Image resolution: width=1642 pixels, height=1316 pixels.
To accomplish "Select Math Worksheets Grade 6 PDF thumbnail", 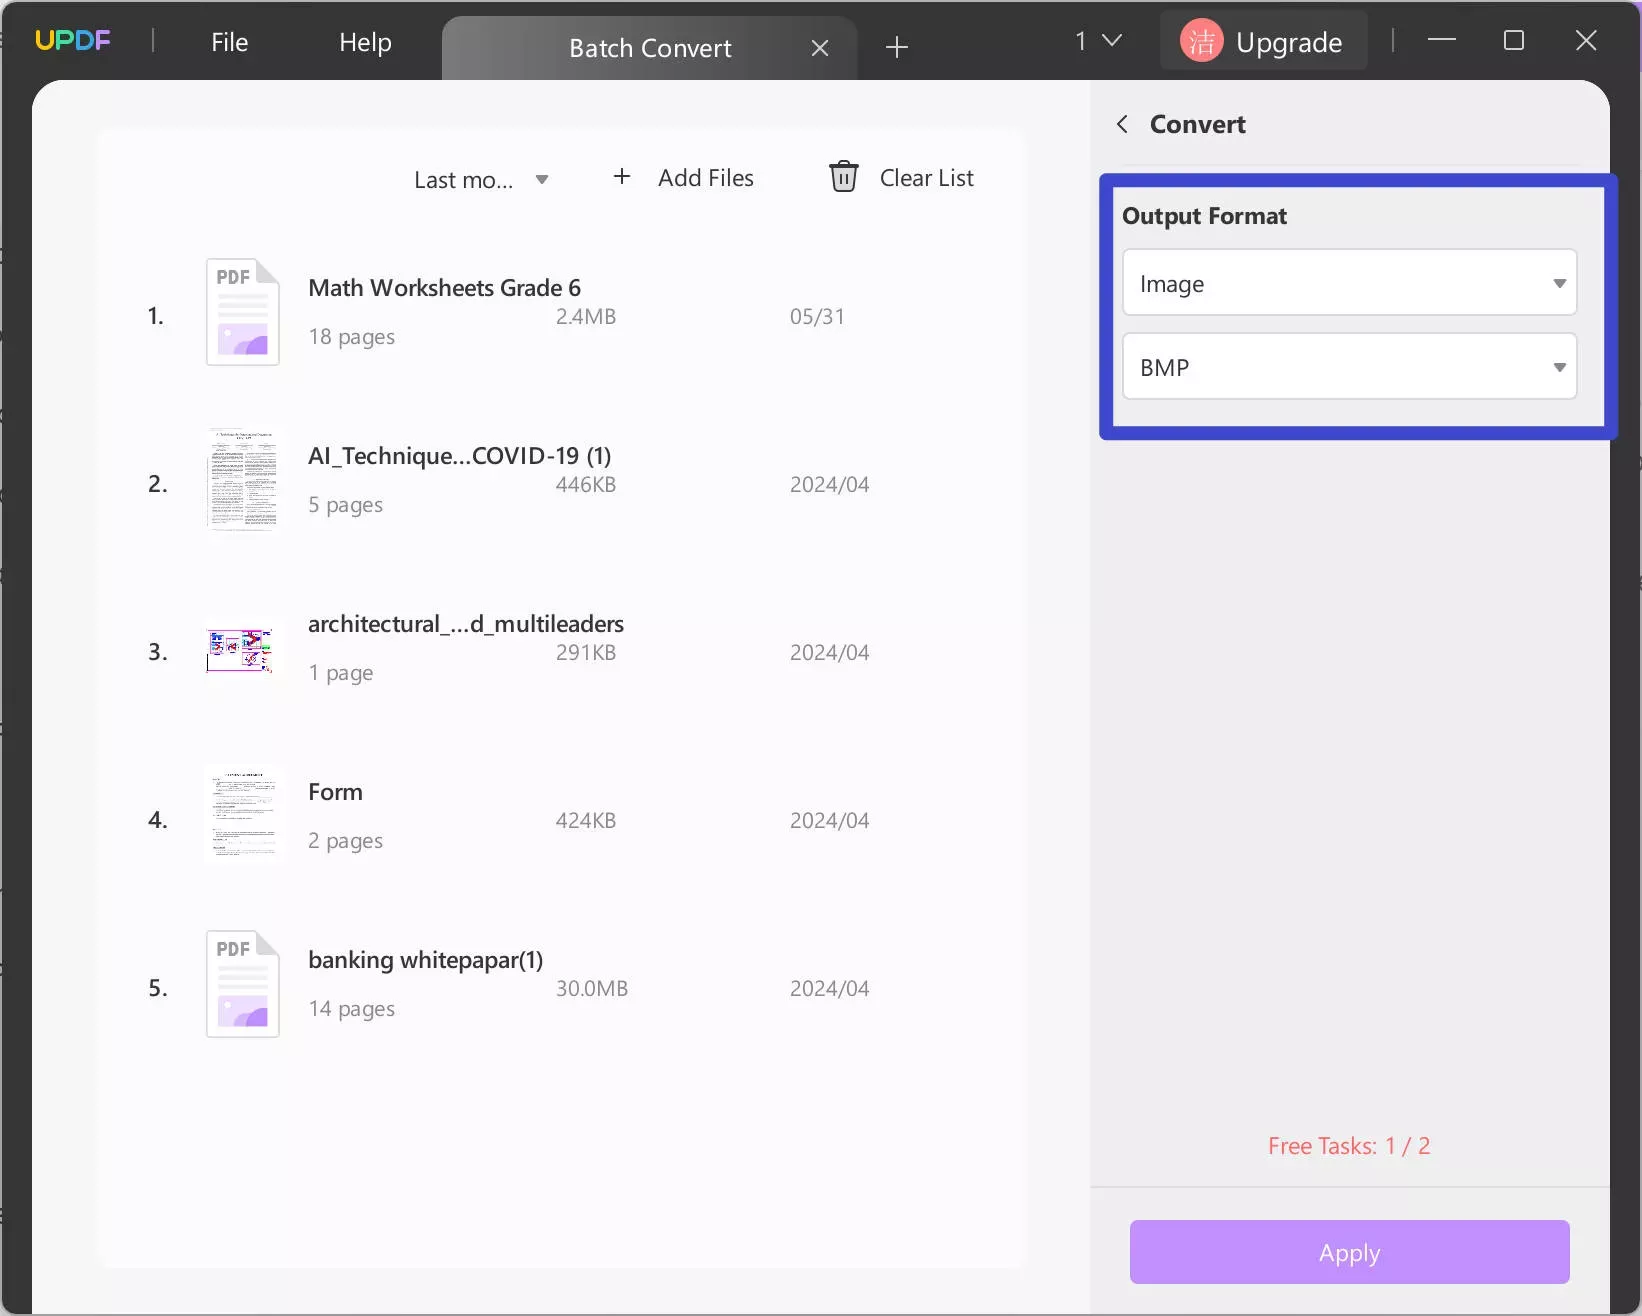I will 242,312.
